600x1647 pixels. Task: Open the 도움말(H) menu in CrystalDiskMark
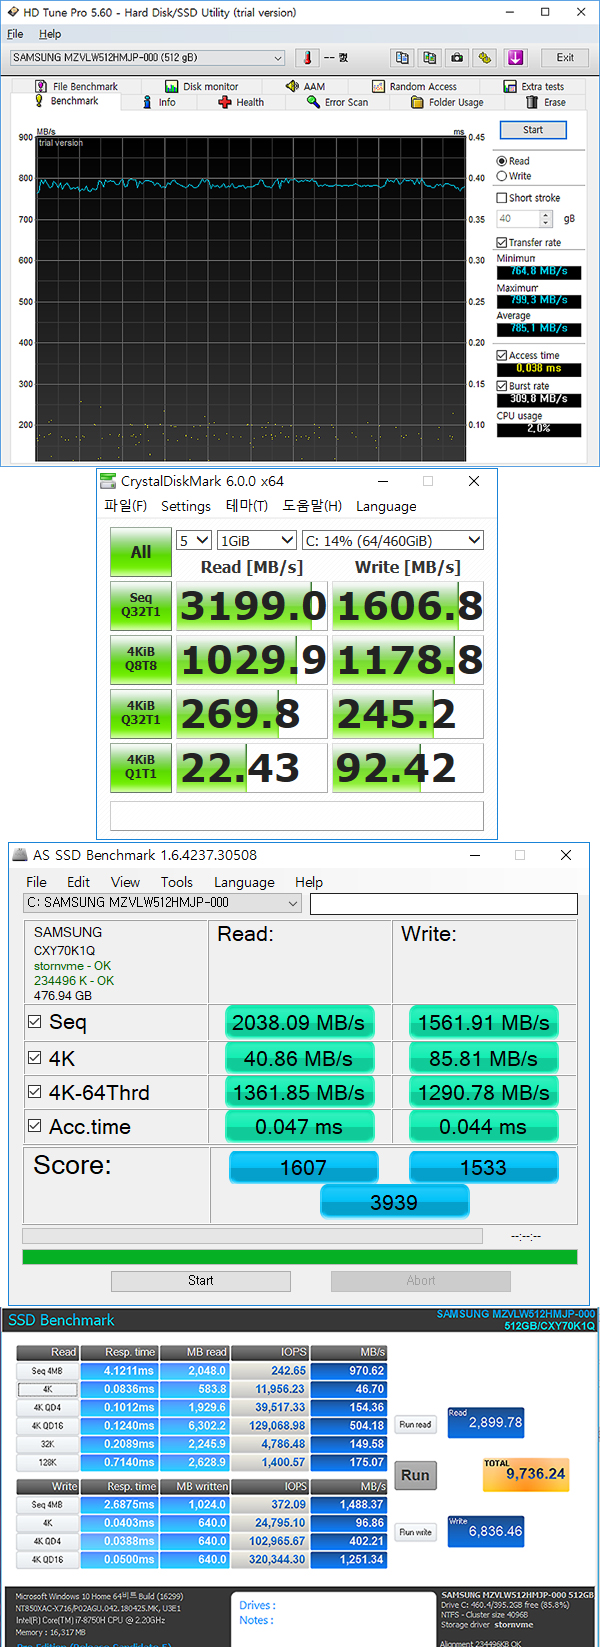[312, 506]
